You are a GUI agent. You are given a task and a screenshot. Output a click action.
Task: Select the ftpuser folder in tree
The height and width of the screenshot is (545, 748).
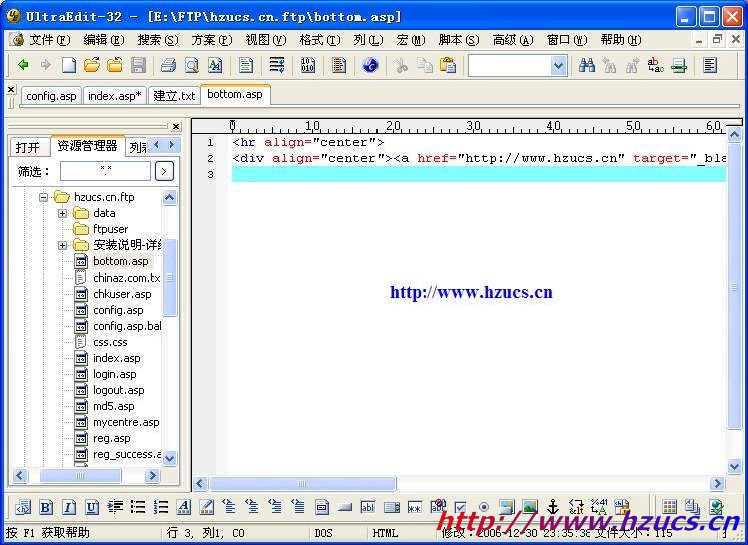(110, 229)
